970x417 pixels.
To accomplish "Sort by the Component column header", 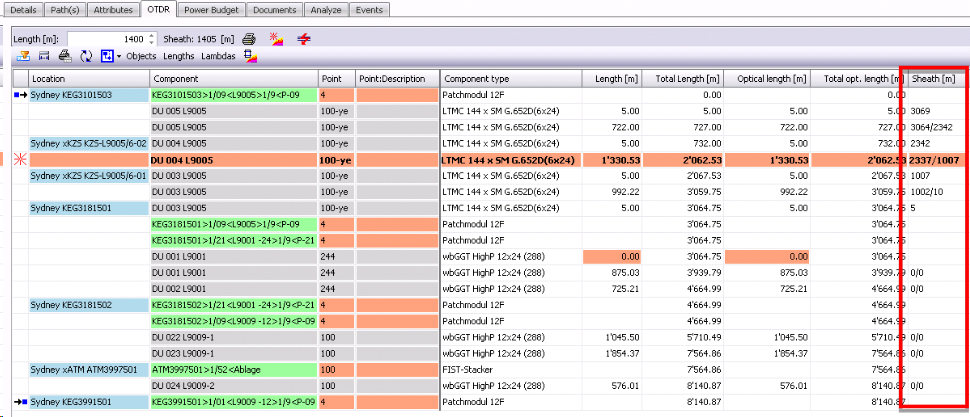I will click(x=234, y=79).
